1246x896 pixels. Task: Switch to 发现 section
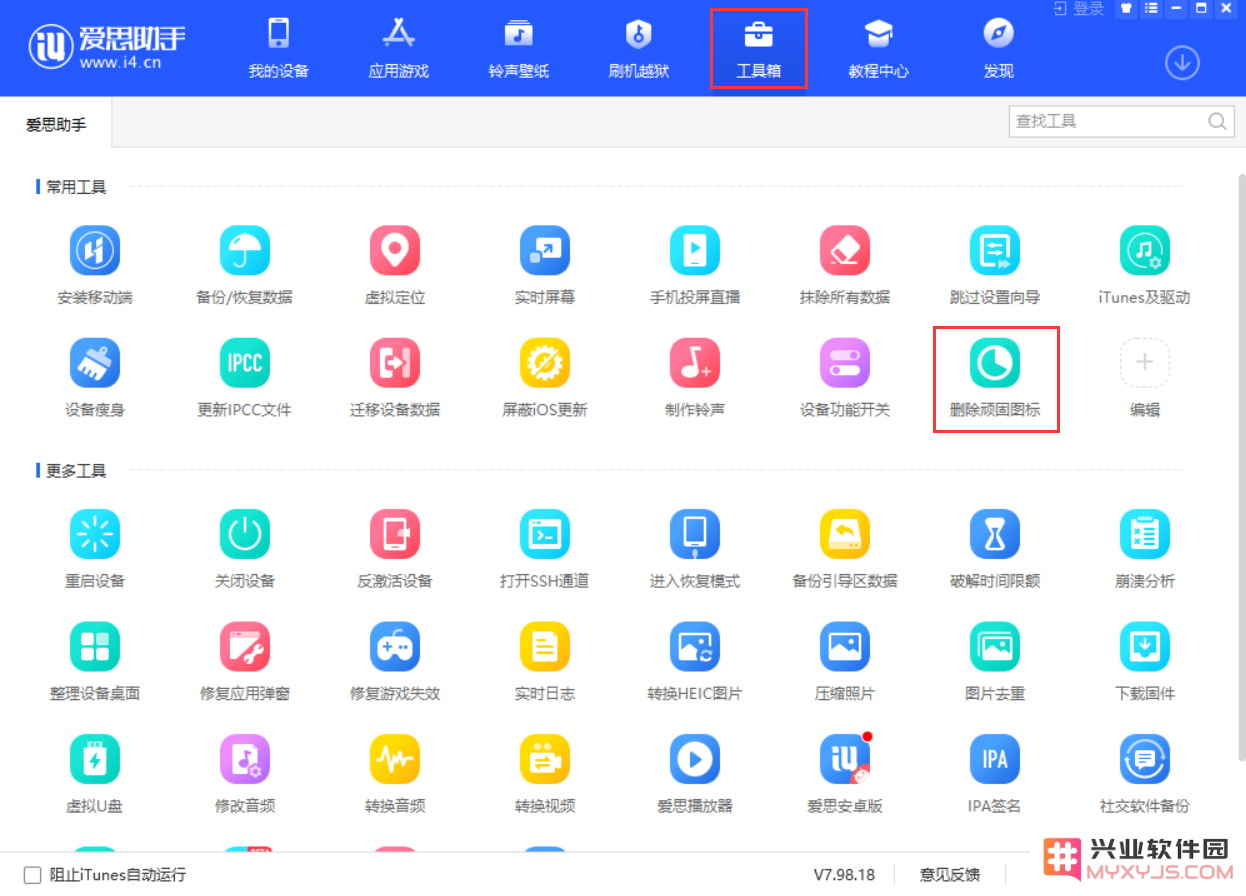click(x=999, y=49)
